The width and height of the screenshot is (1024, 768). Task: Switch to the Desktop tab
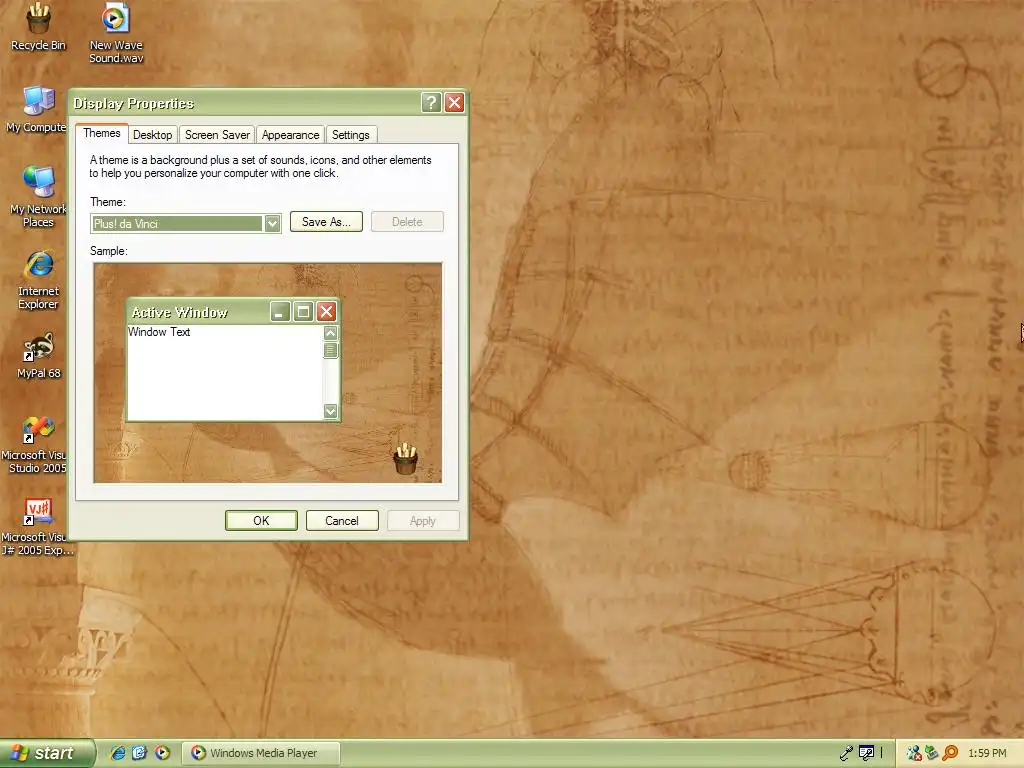(x=152, y=135)
